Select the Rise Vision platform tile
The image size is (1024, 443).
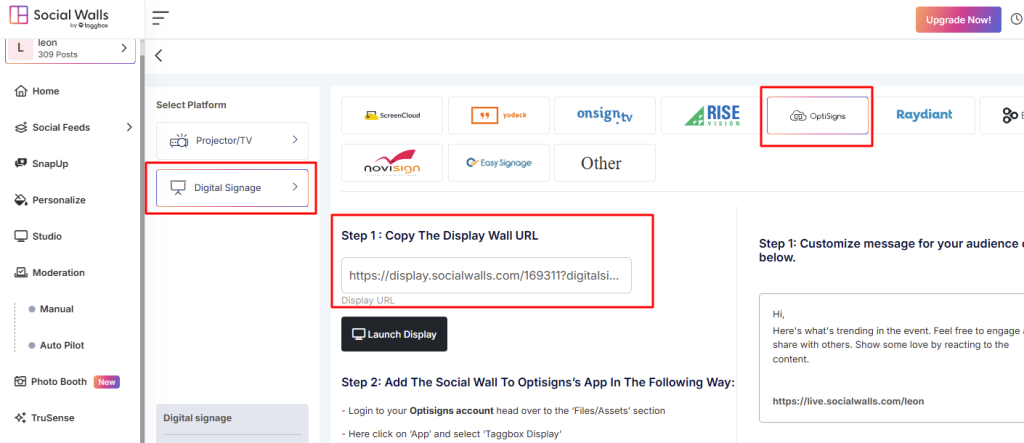(x=712, y=115)
